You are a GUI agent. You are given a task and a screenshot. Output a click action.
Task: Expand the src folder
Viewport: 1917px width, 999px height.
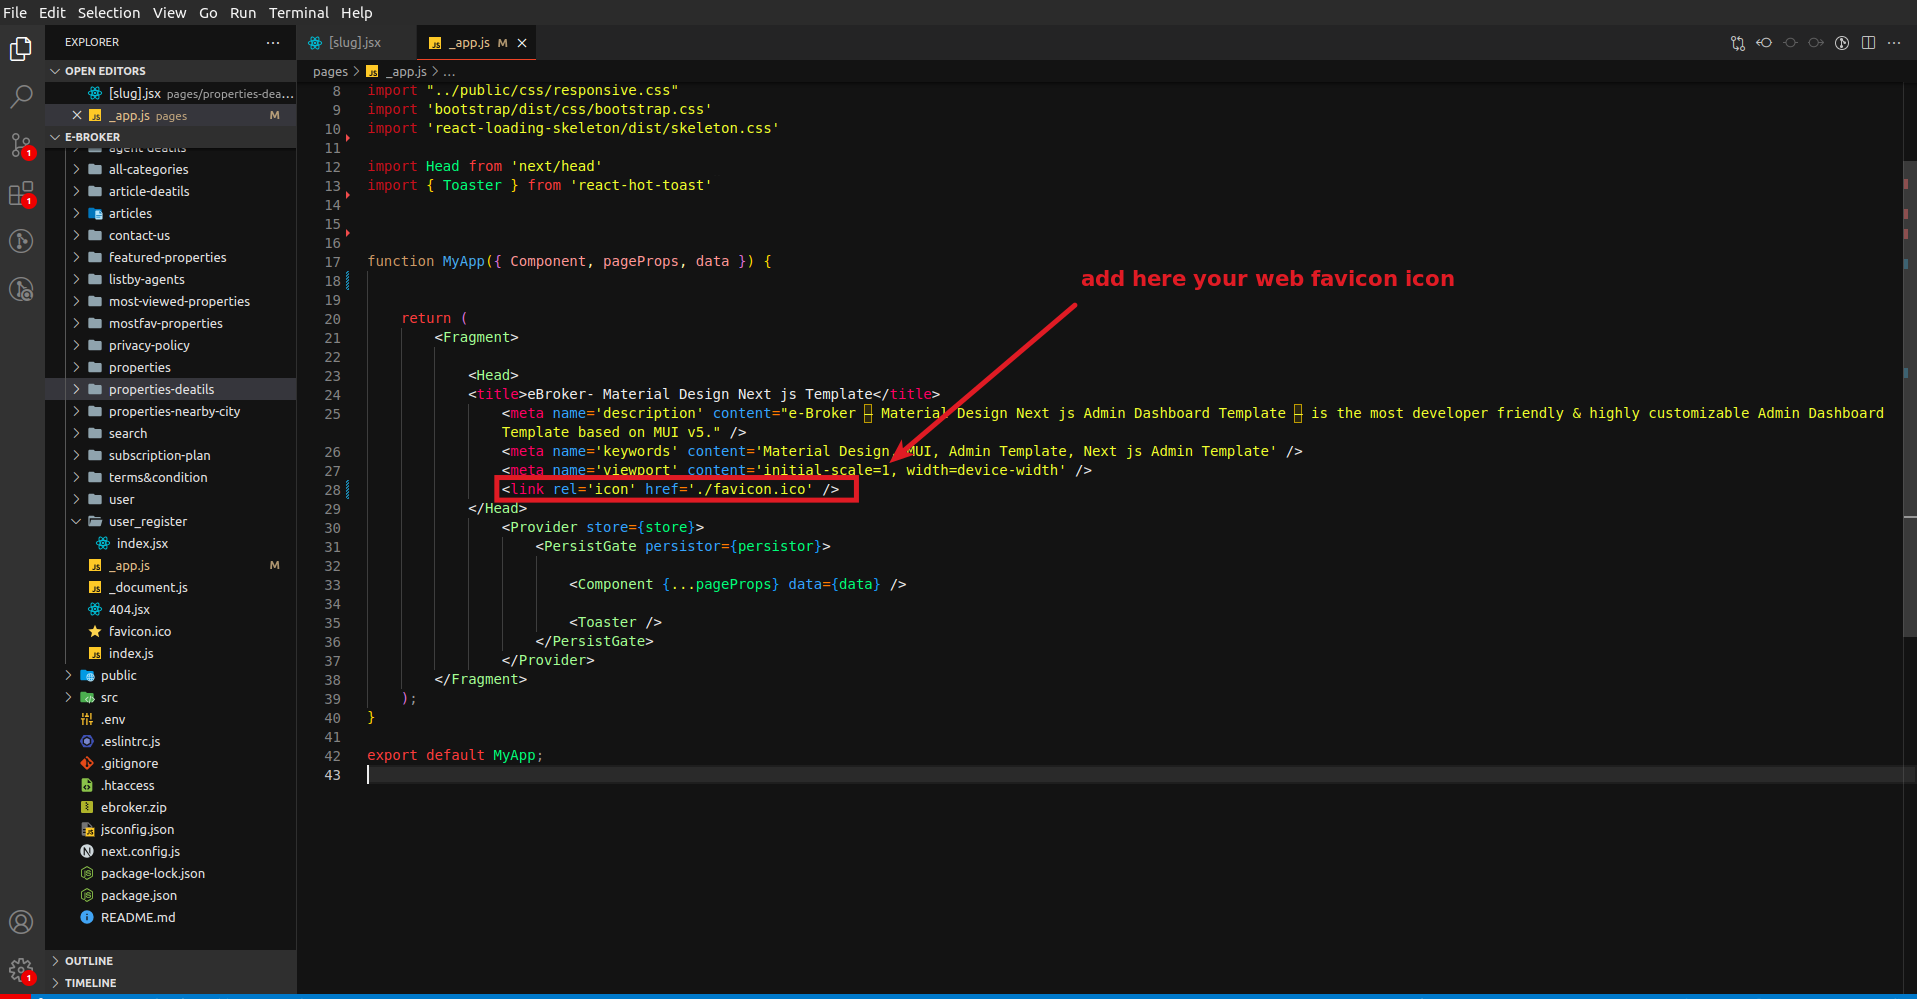pyautogui.click(x=170, y=697)
